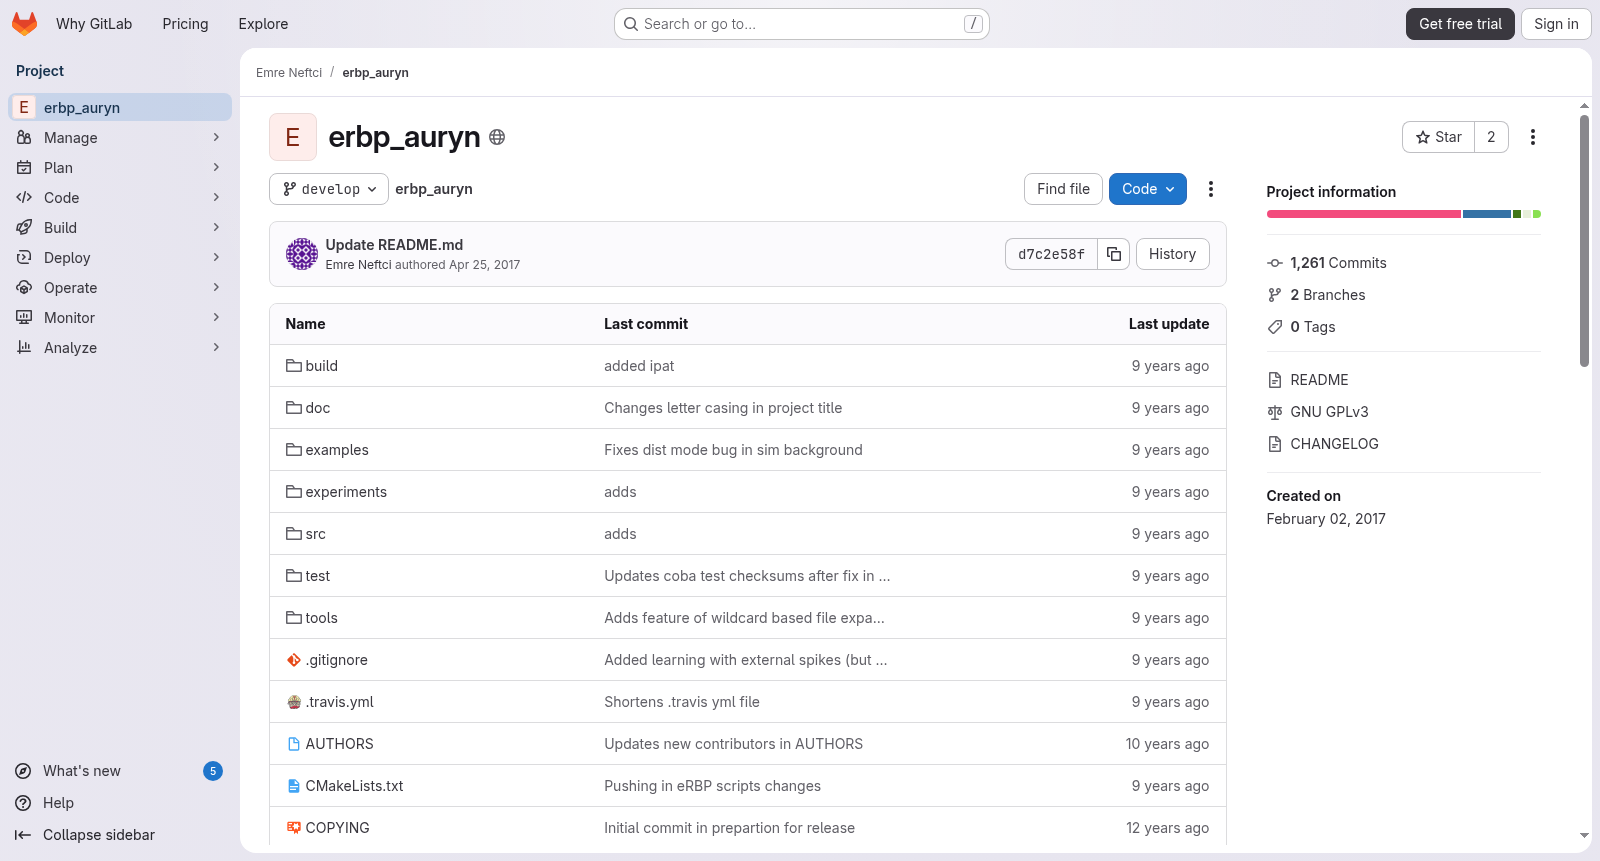1600x861 pixels.
Task: Expand the Deploy sidebar section
Action: pos(120,258)
